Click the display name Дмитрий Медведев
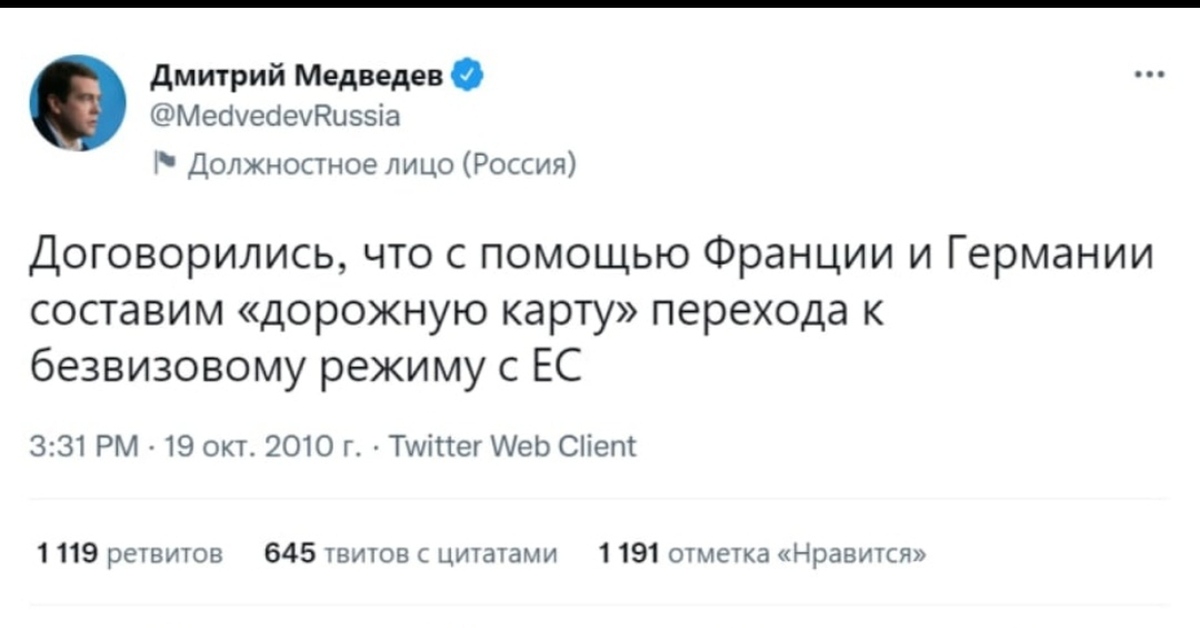Screen dimensions: 1200x628 point(298,76)
